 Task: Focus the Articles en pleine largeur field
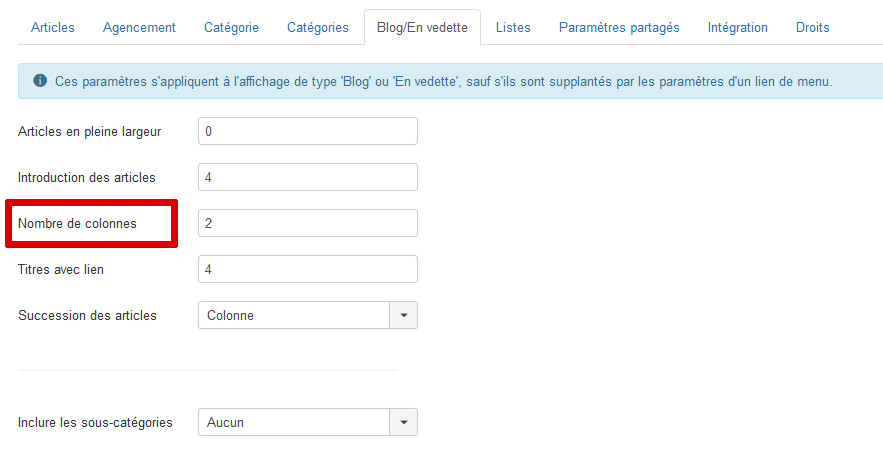(x=308, y=131)
